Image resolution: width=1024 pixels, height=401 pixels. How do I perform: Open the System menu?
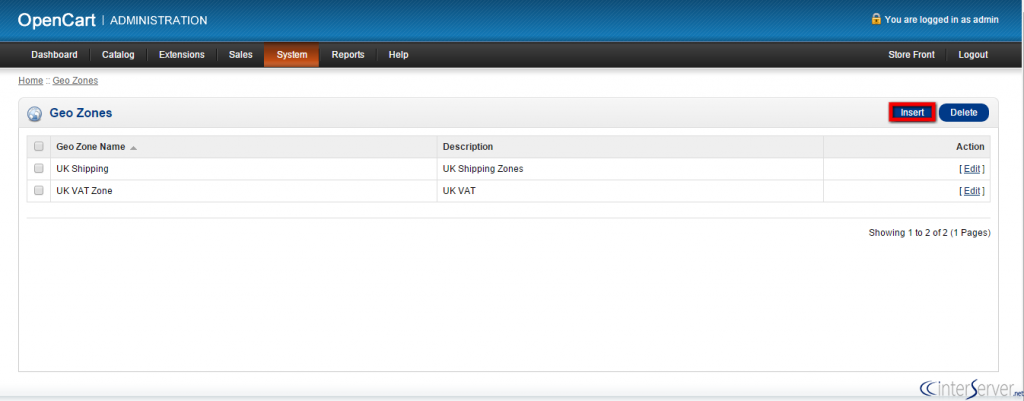coord(291,55)
